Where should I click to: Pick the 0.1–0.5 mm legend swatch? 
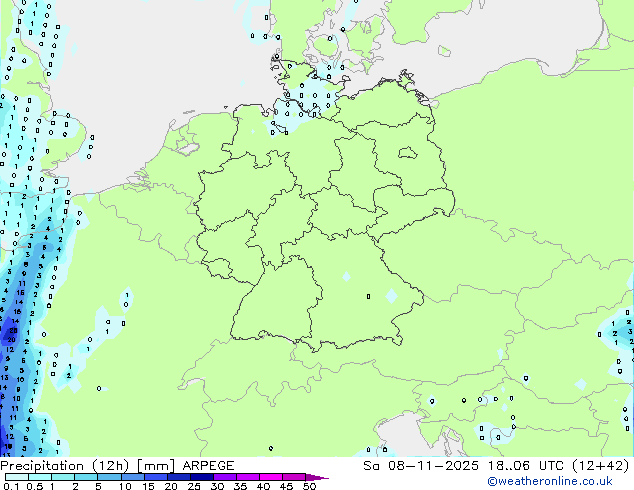pos(17,477)
